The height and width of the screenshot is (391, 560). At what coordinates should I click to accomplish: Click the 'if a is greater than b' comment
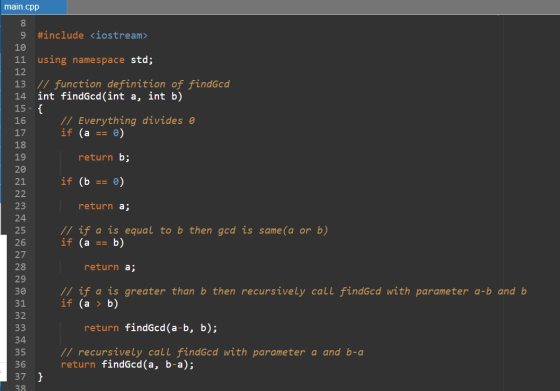tap(294, 291)
